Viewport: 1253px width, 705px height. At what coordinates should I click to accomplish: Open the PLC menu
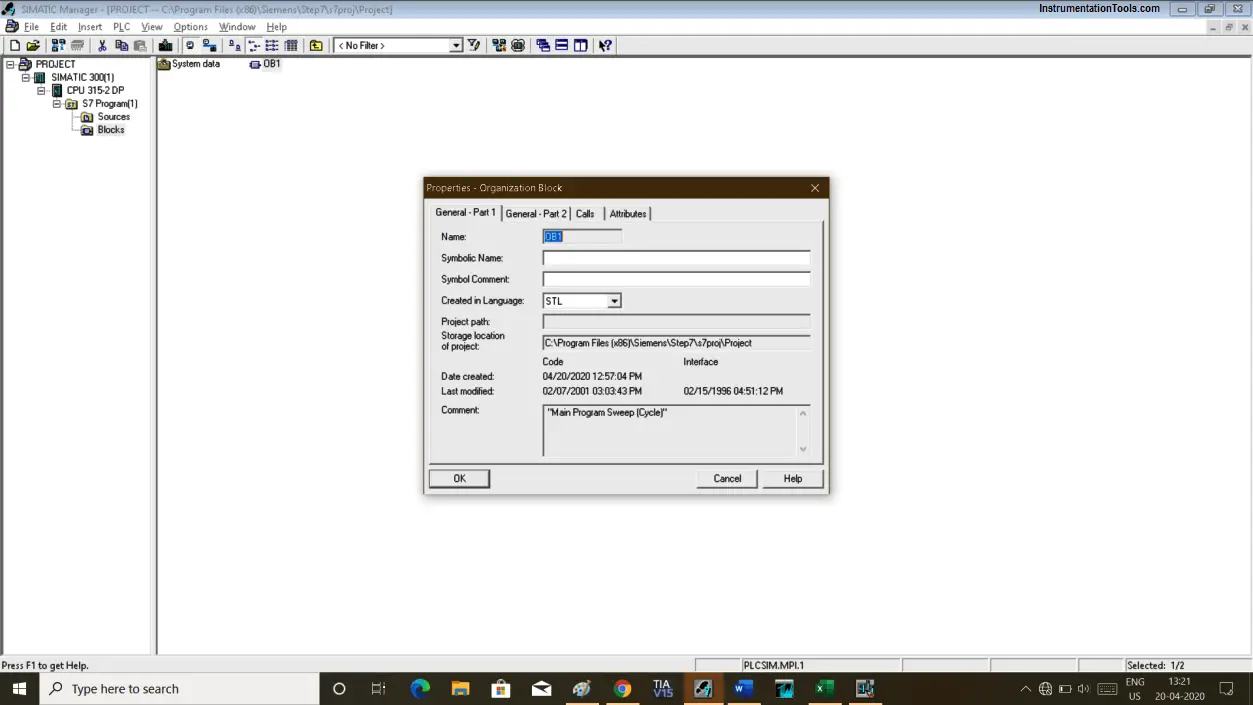(121, 27)
